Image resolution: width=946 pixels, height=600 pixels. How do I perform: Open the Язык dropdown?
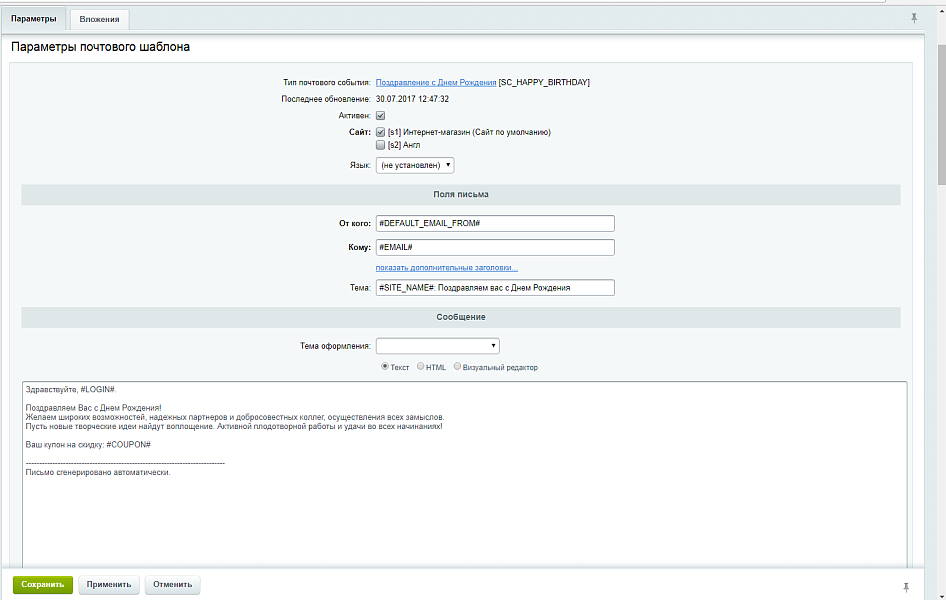pyautogui.click(x=415, y=165)
